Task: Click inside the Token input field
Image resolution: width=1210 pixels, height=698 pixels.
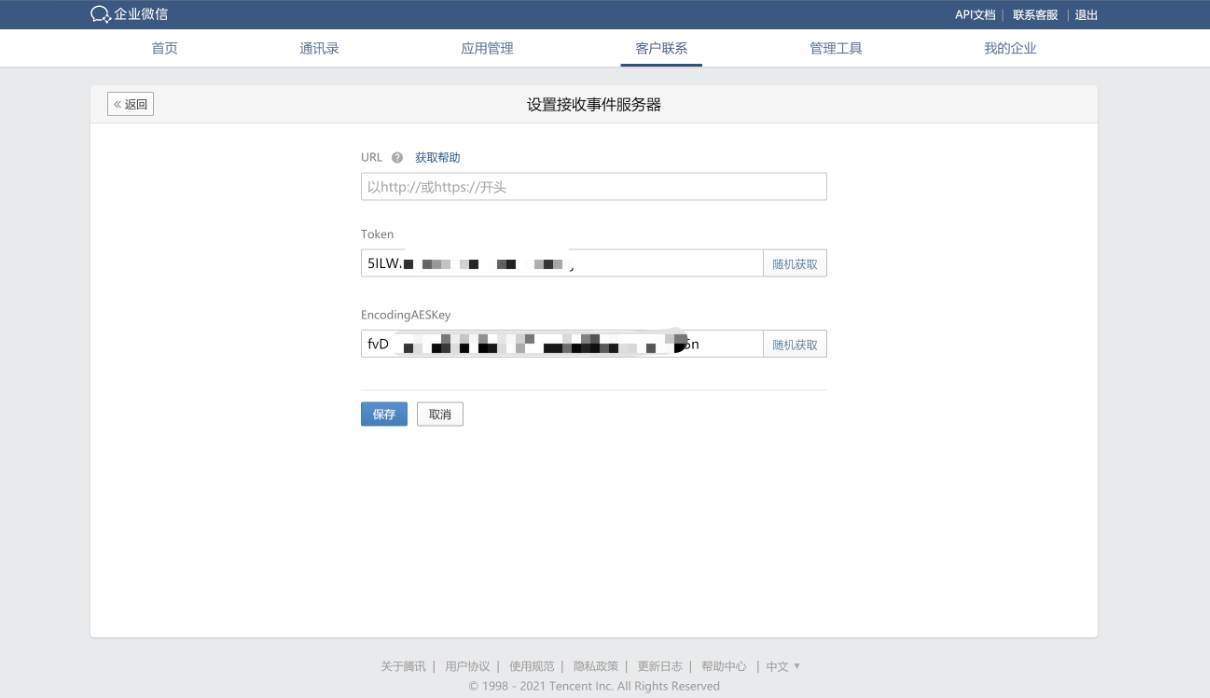Action: (x=660, y=264)
